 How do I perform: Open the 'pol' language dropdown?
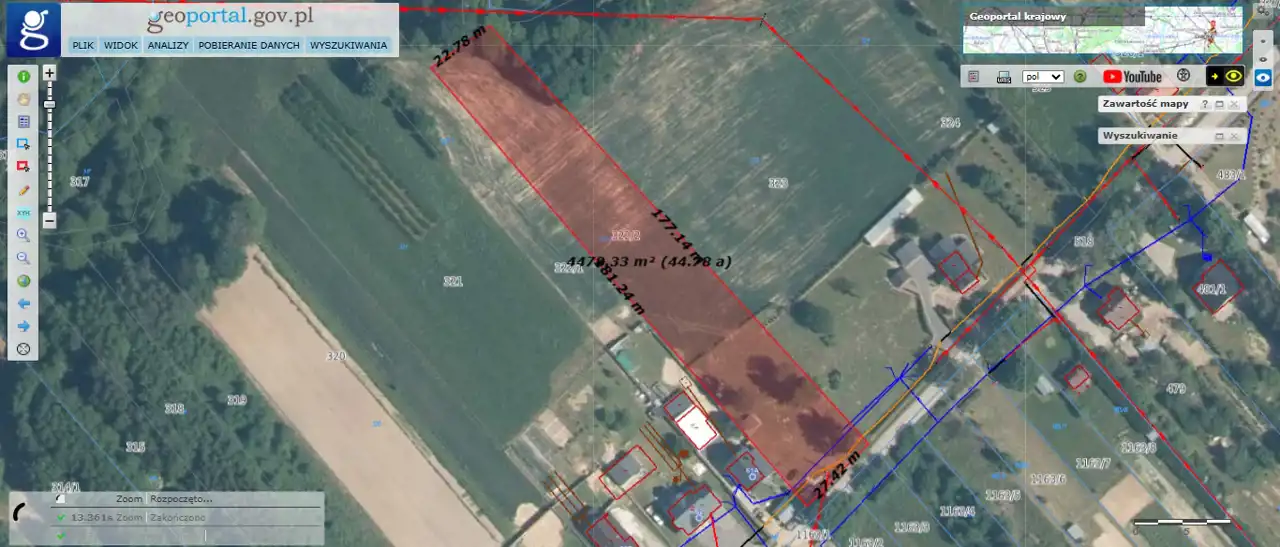[x=1042, y=76]
